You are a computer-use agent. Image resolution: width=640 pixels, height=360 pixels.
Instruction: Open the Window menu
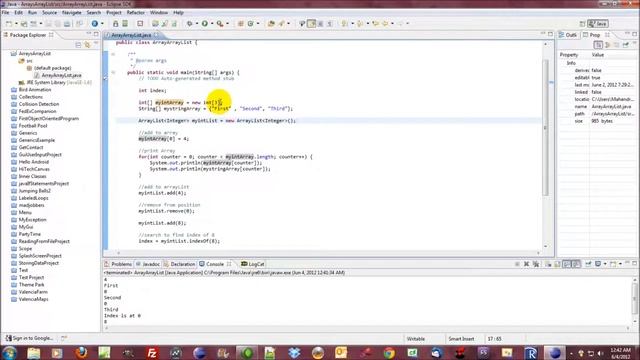159,13
